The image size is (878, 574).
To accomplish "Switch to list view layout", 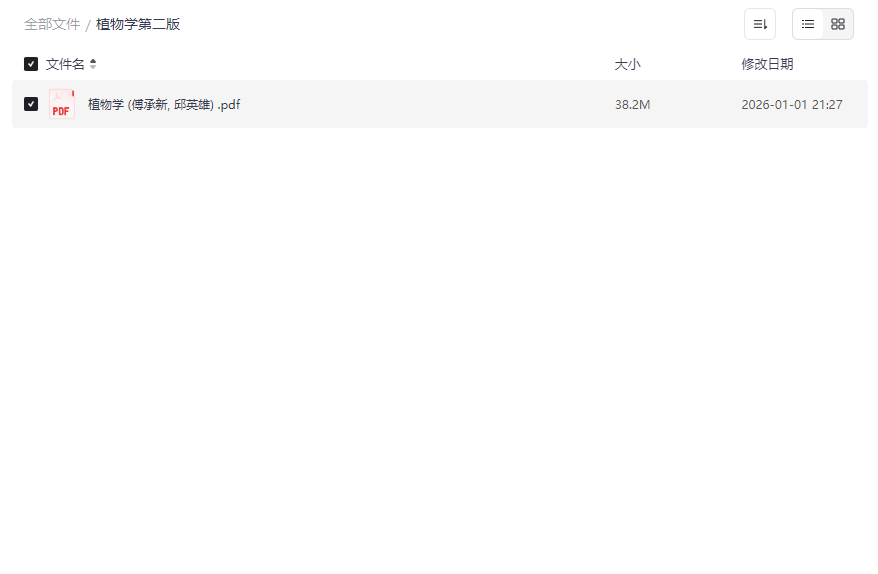I will 807,24.
